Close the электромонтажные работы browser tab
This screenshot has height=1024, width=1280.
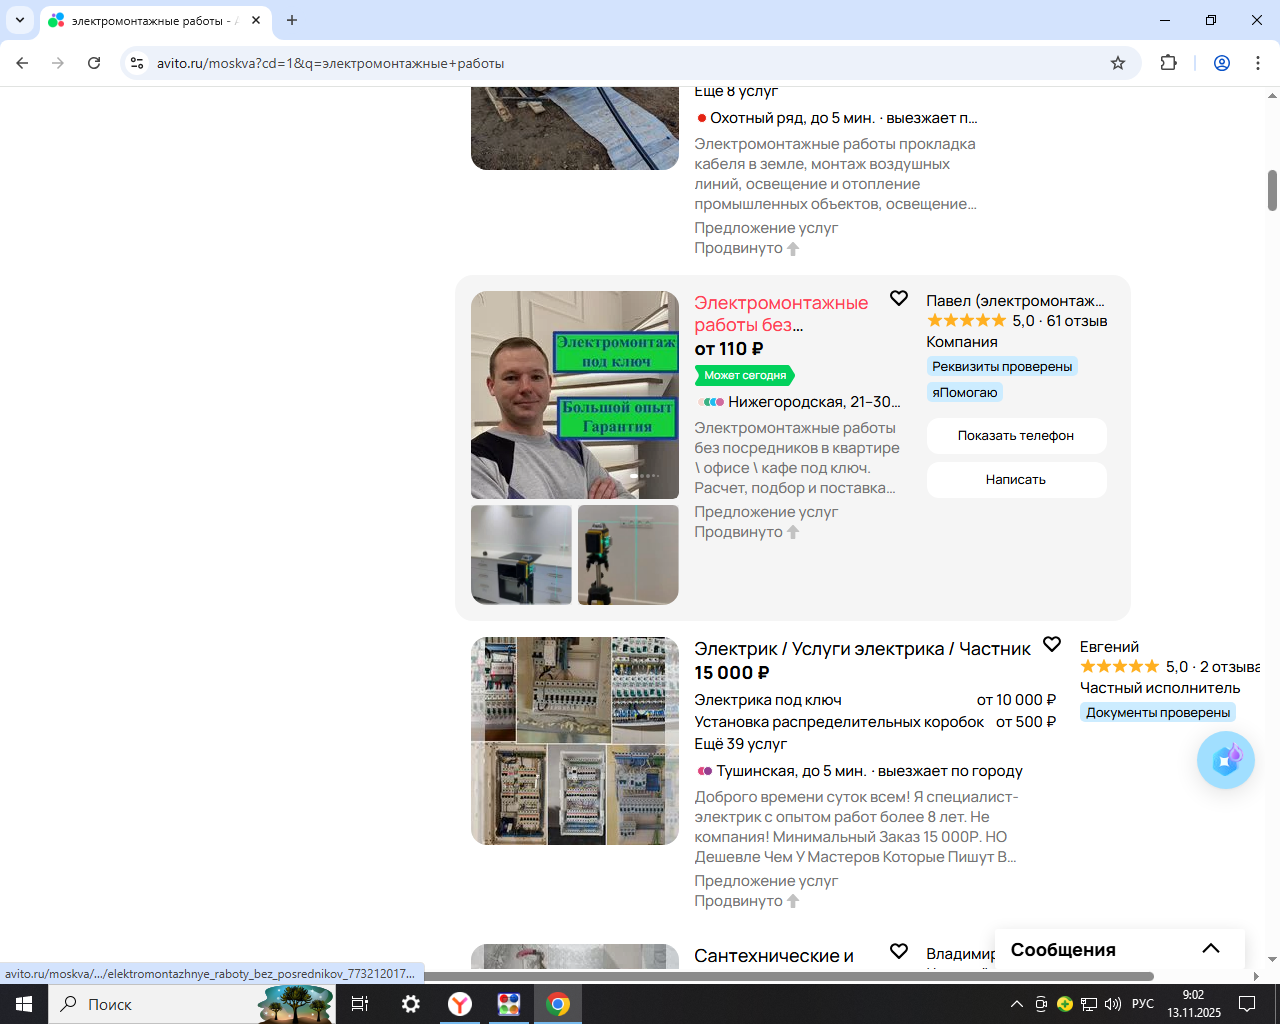(x=256, y=20)
